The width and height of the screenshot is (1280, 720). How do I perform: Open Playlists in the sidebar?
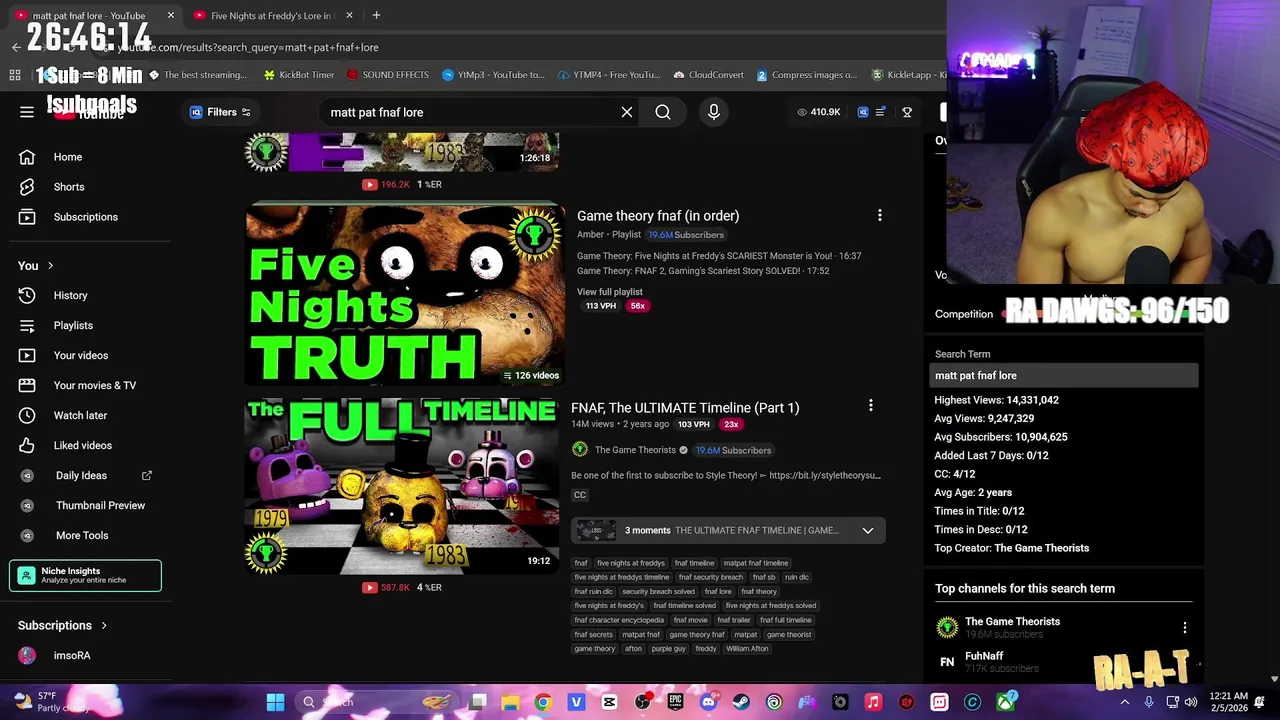click(73, 326)
